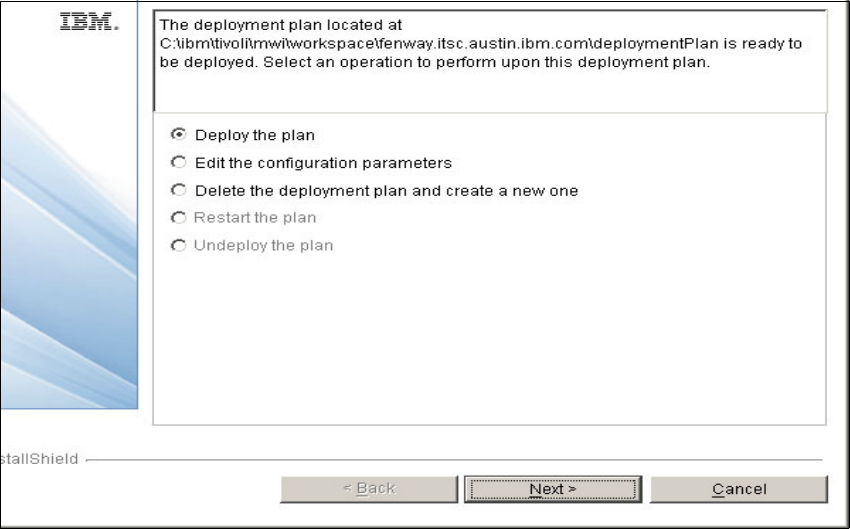Click the InstallShield label
Viewport: 850px width, 529px height.
pos(38,460)
